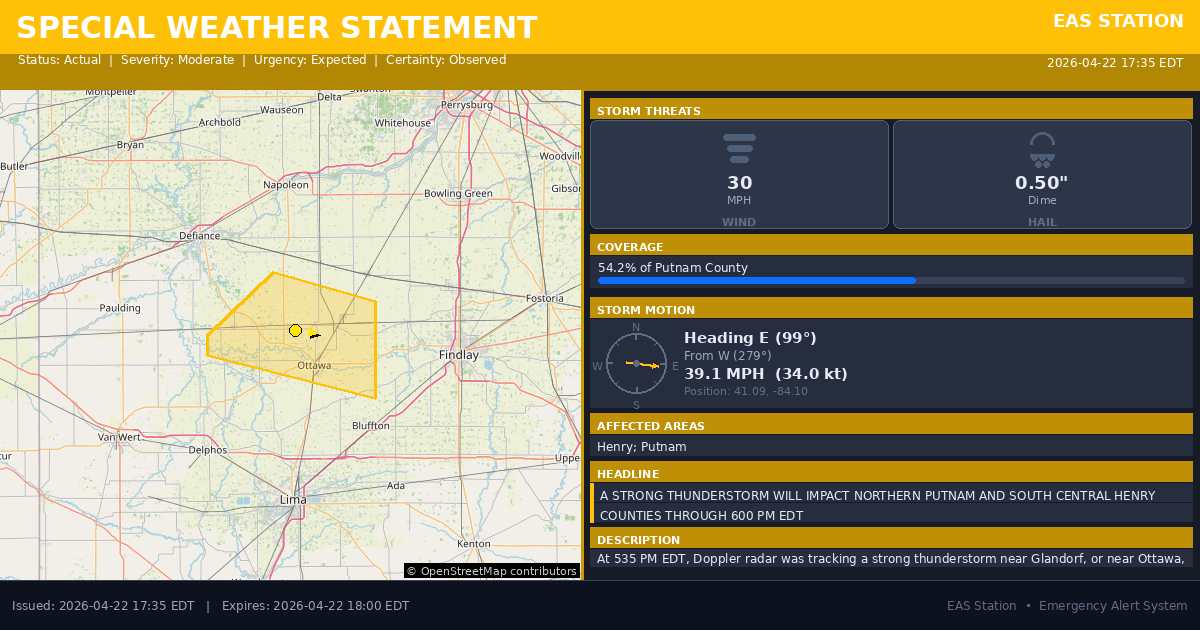Click the black storm direction arrow on map
The width and height of the screenshot is (1200, 630).
(315, 336)
